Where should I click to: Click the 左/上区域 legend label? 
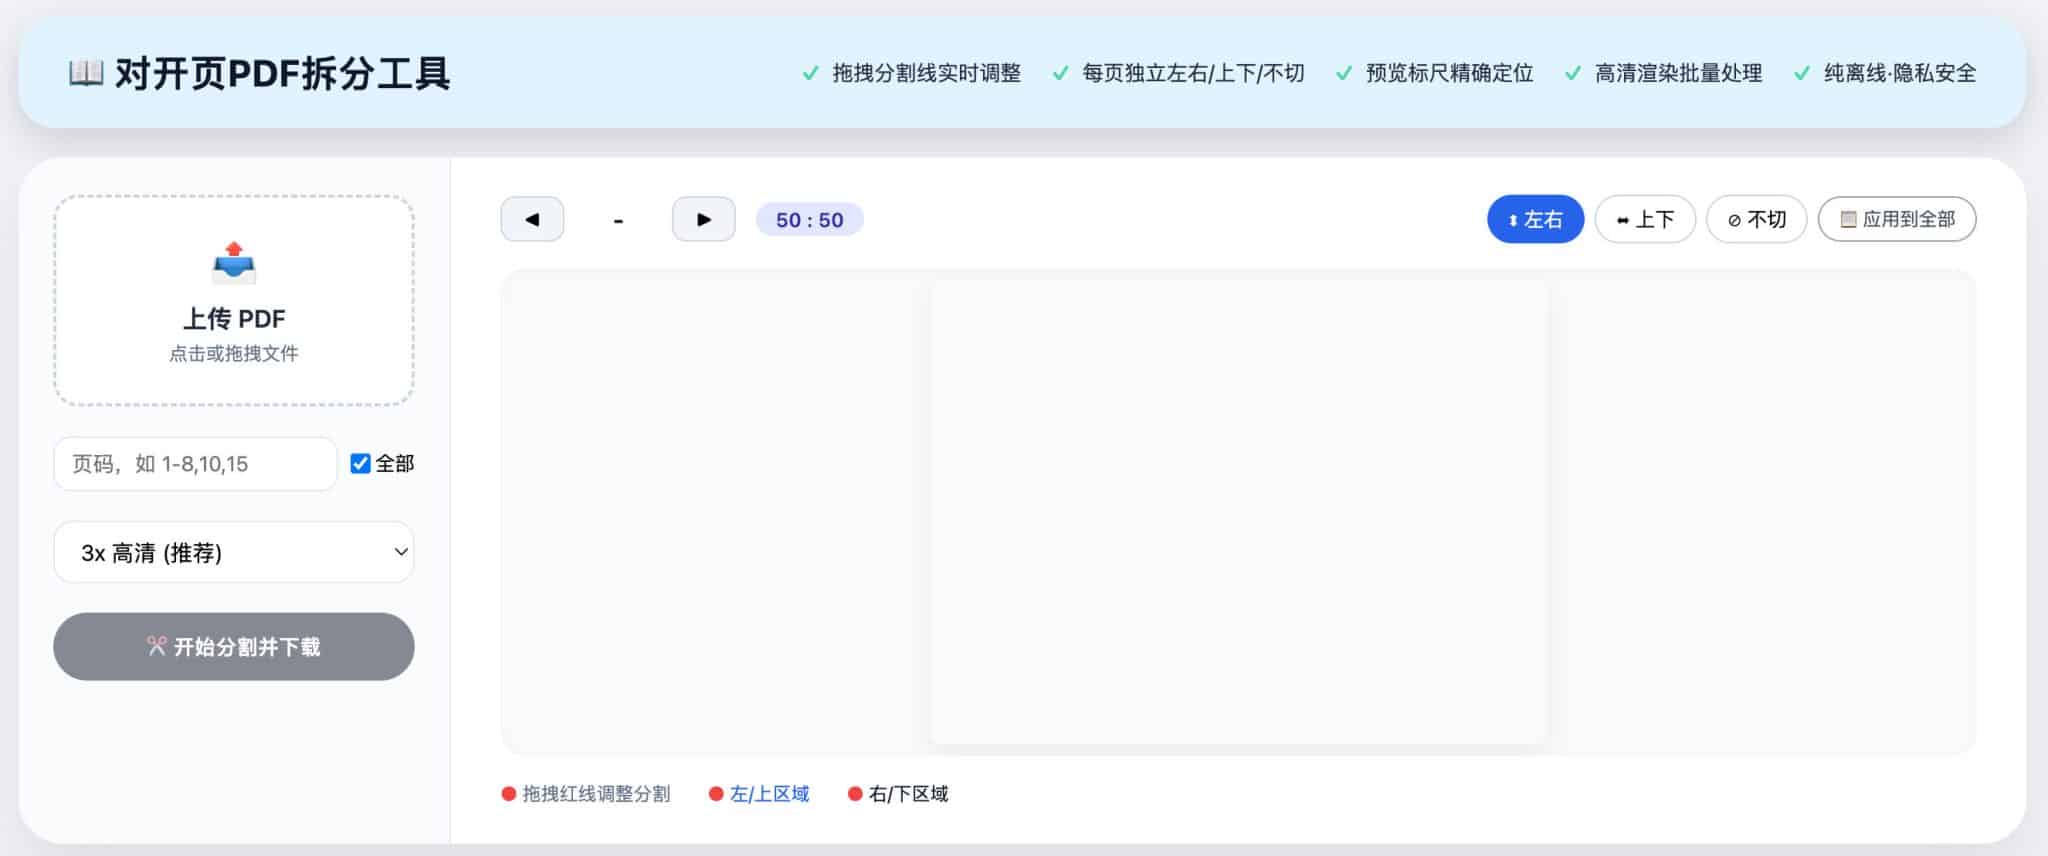tap(769, 794)
